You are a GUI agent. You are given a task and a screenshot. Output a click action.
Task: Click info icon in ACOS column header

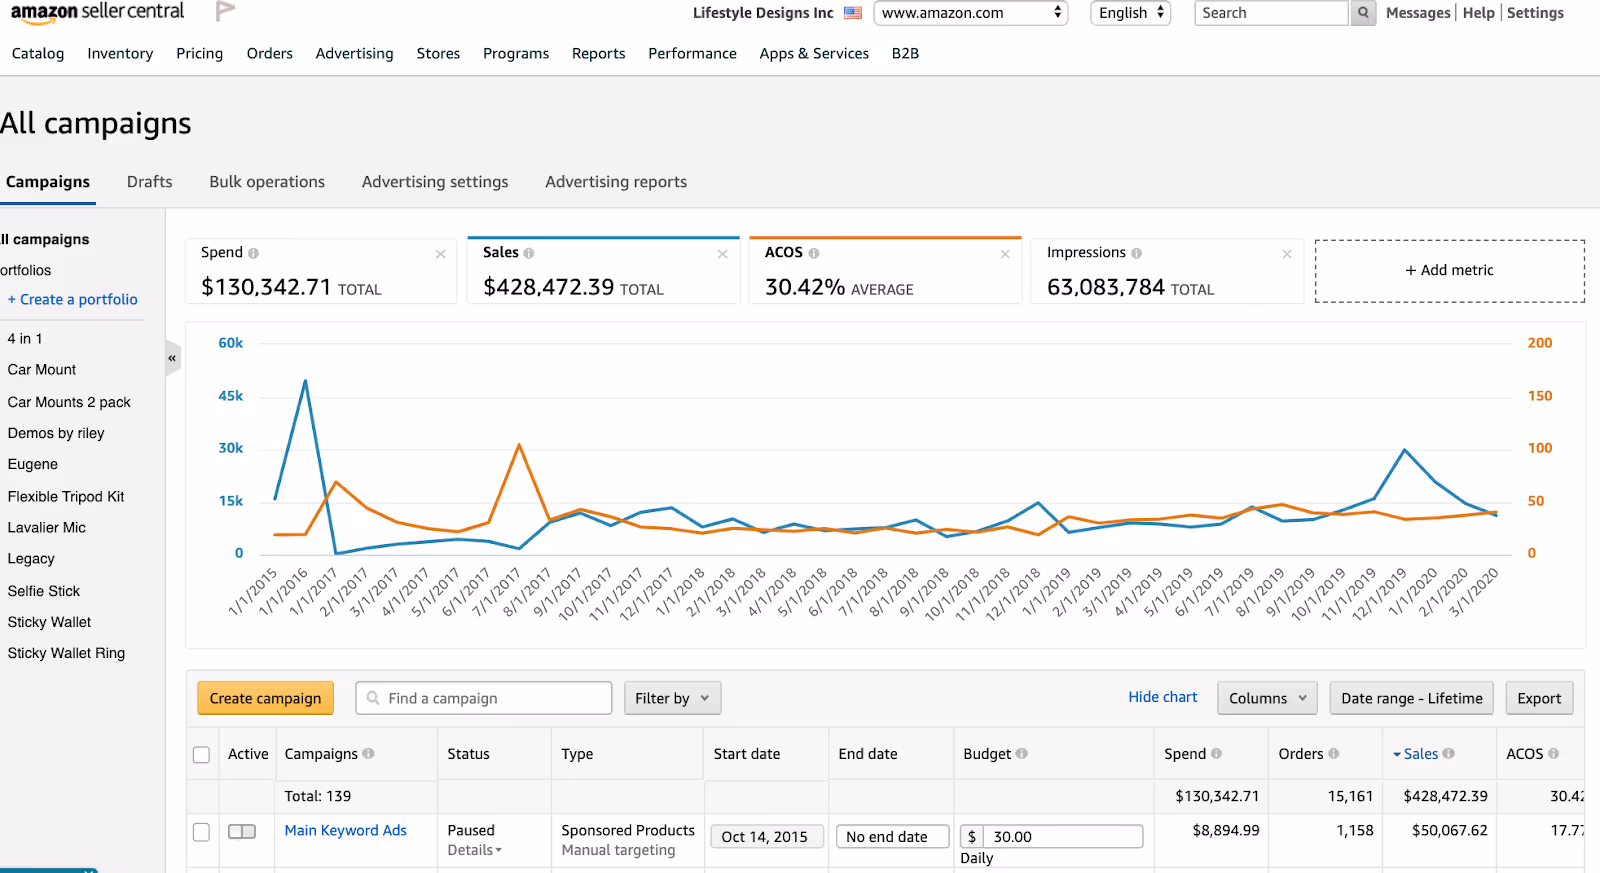click(x=1553, y=753)
